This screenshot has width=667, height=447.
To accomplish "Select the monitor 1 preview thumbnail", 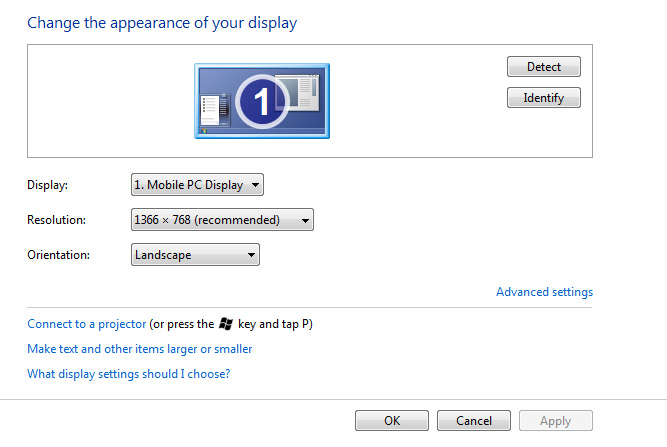I will (262, 101).
